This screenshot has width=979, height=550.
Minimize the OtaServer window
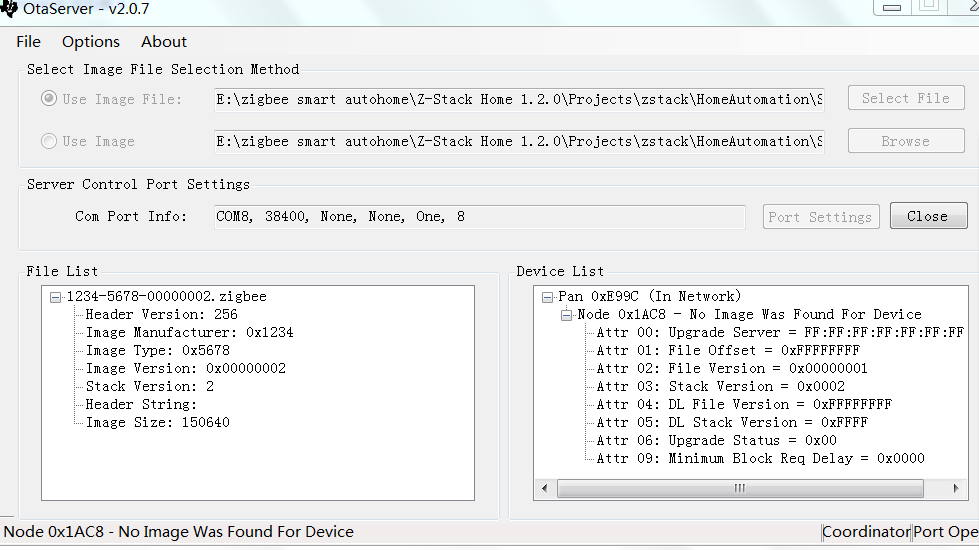point(892,7)
